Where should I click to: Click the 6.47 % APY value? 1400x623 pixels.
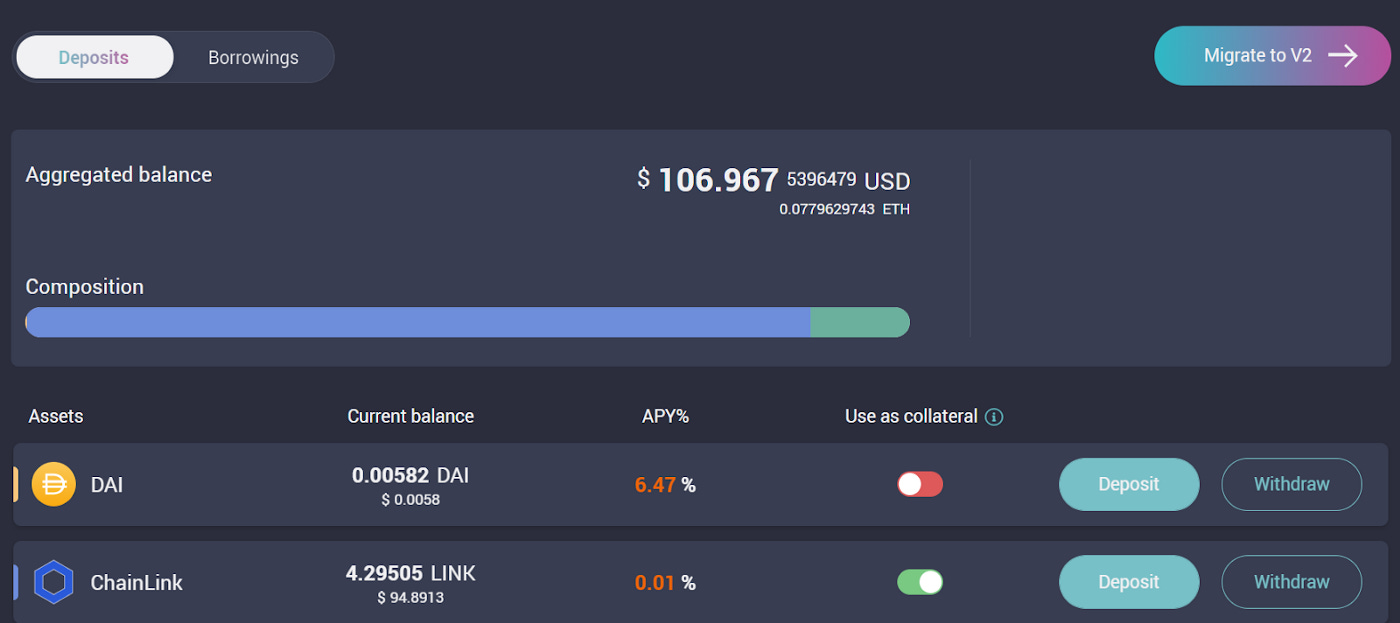(x=665, y=485)
